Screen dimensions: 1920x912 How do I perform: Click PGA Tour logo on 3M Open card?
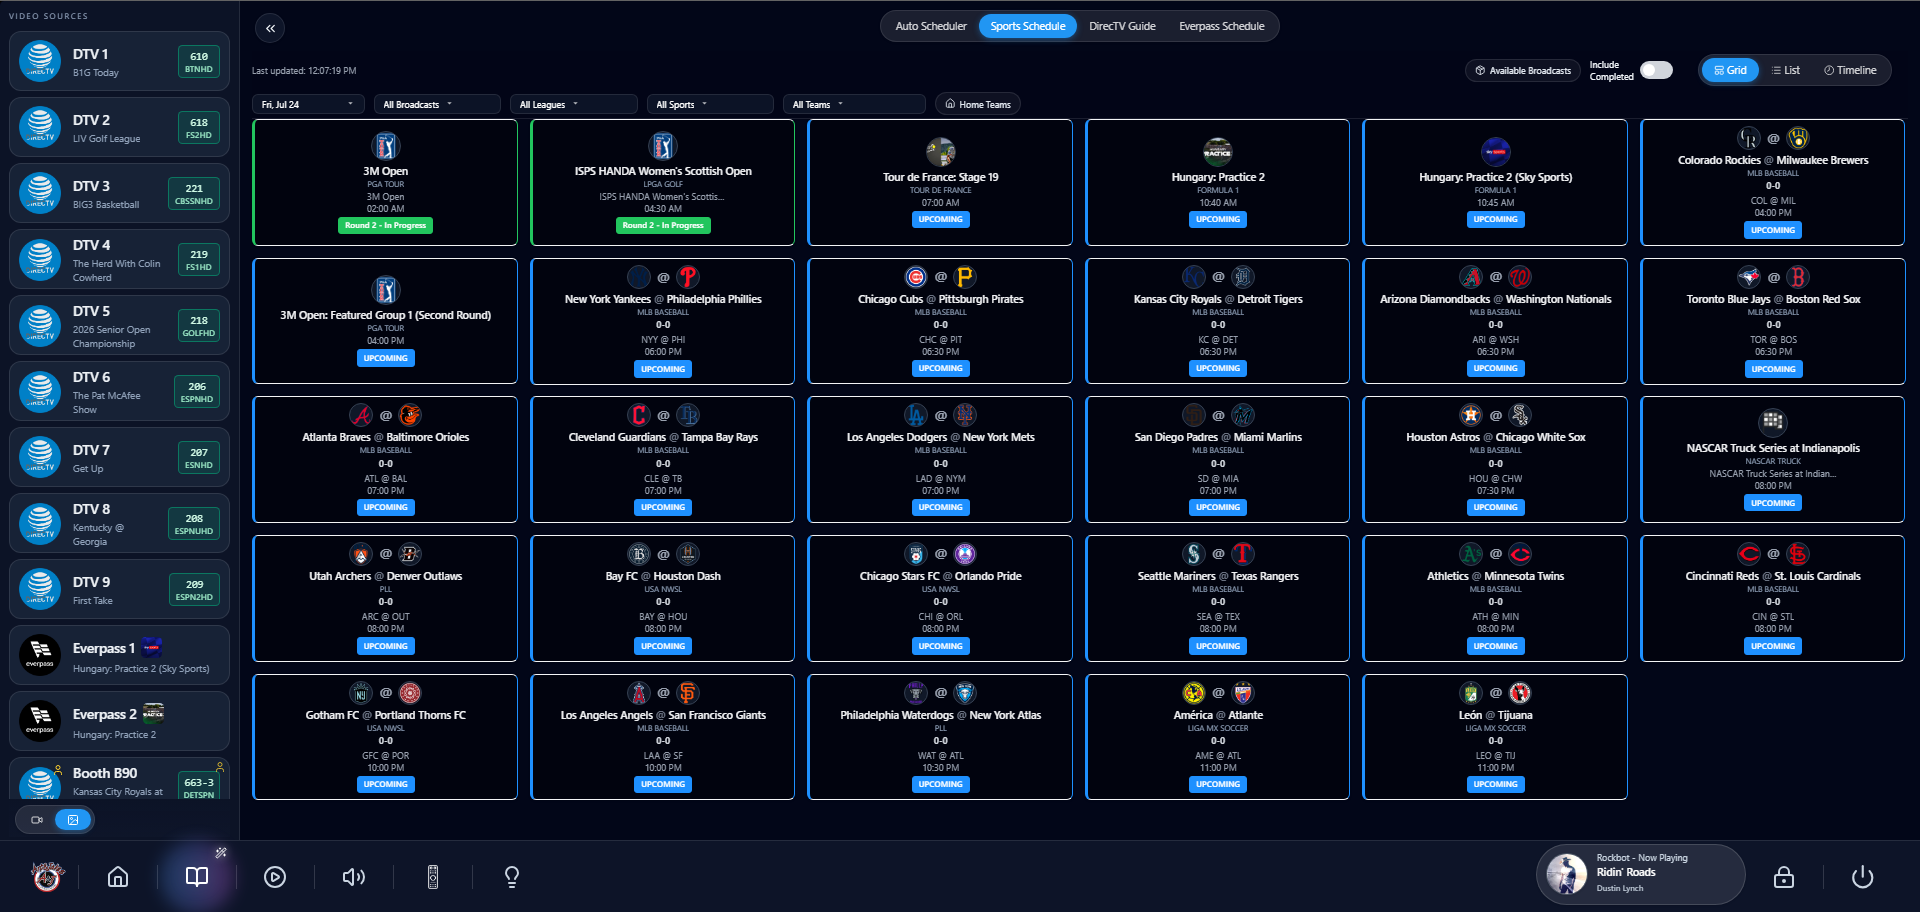coord(385,147)
